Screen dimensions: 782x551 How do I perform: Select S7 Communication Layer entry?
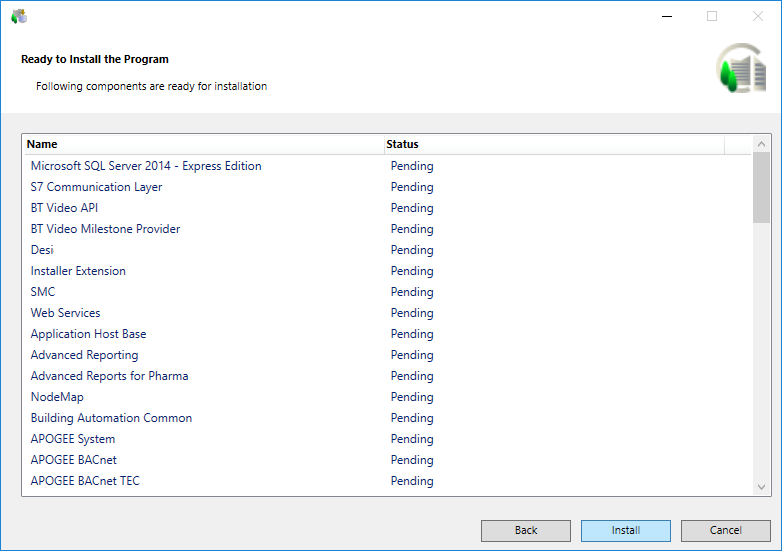96,187
